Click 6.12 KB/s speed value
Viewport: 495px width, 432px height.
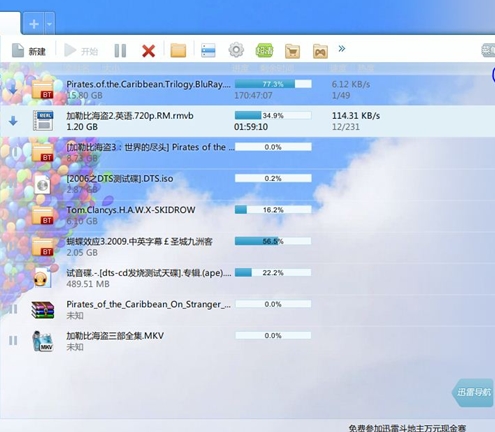[351, 84]
